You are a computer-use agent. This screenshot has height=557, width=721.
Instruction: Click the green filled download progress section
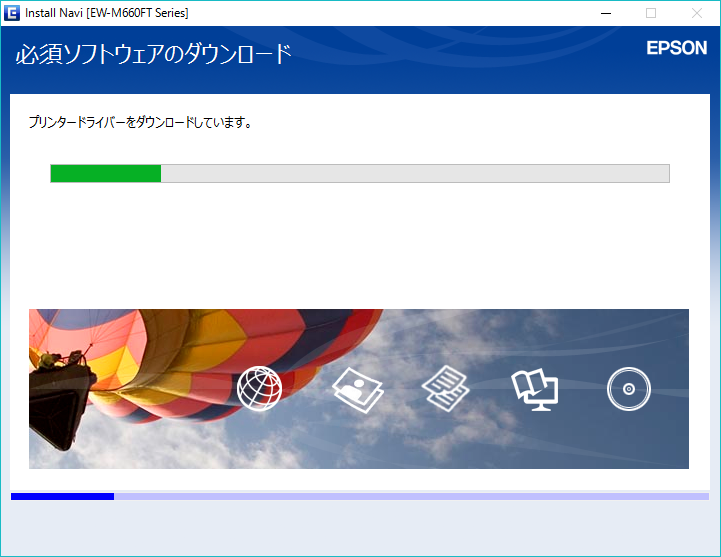[106, 174]
